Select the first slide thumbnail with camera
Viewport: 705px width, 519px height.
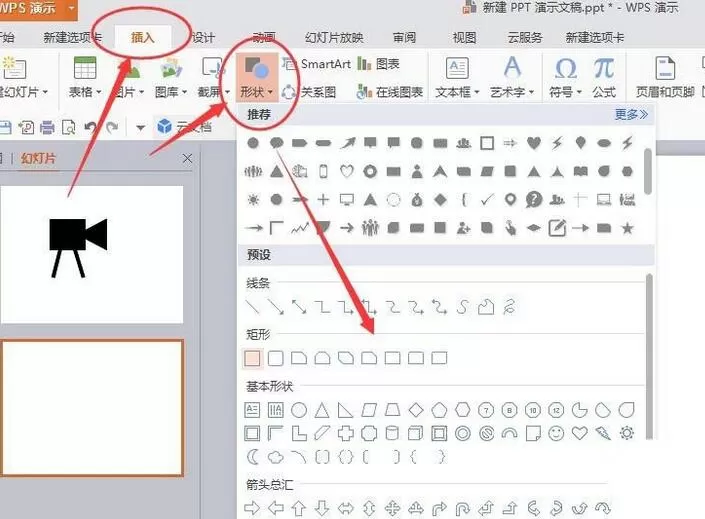[x=92, y=254]
